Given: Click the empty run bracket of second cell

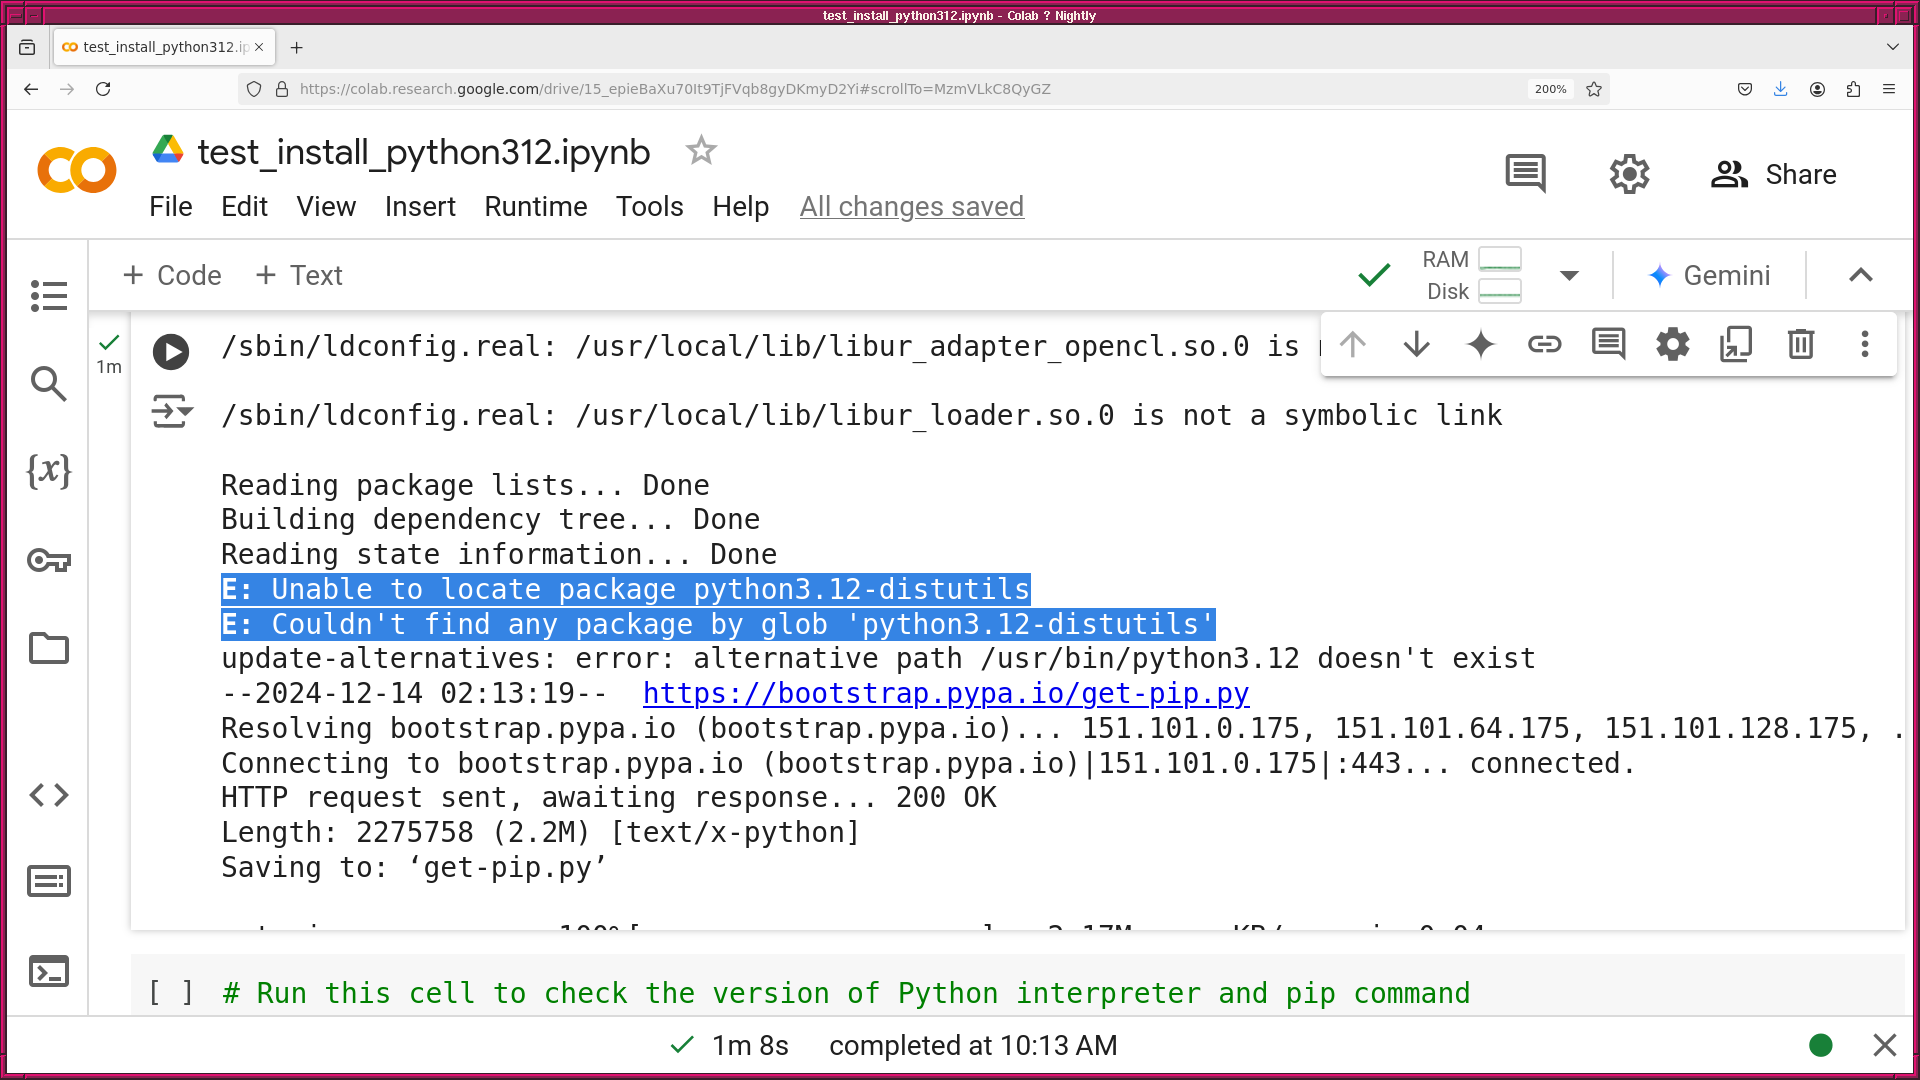Looking at the screenshot, I should (171, 993).
